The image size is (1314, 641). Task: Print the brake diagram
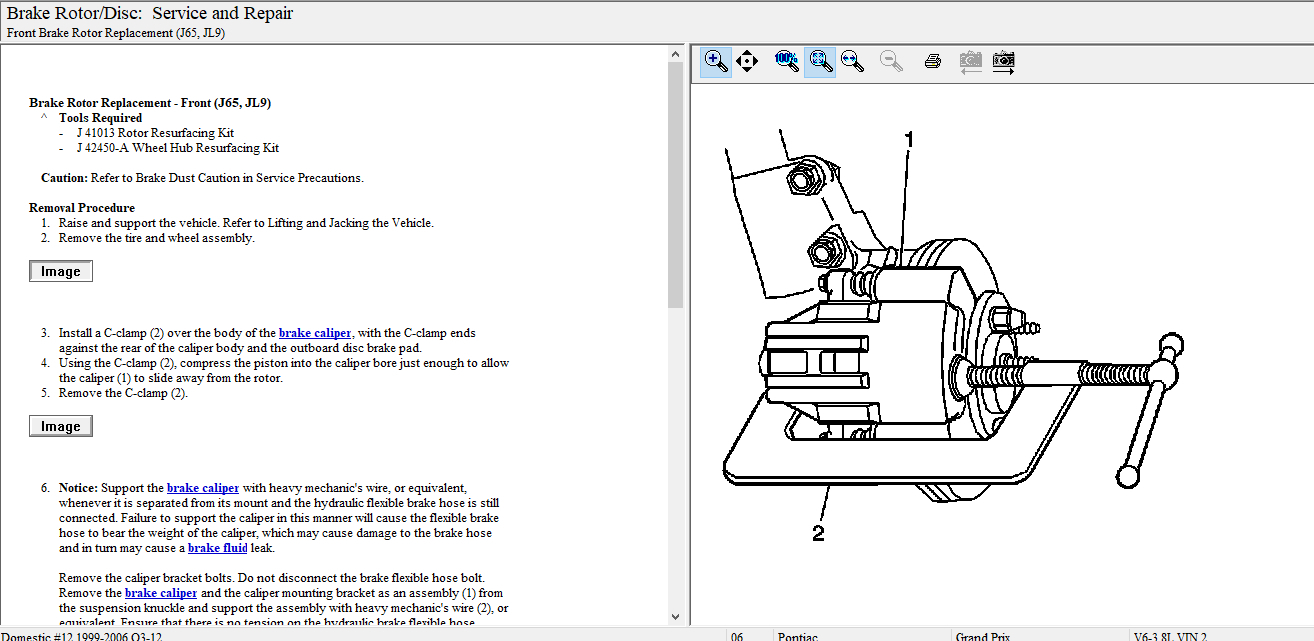933,61
